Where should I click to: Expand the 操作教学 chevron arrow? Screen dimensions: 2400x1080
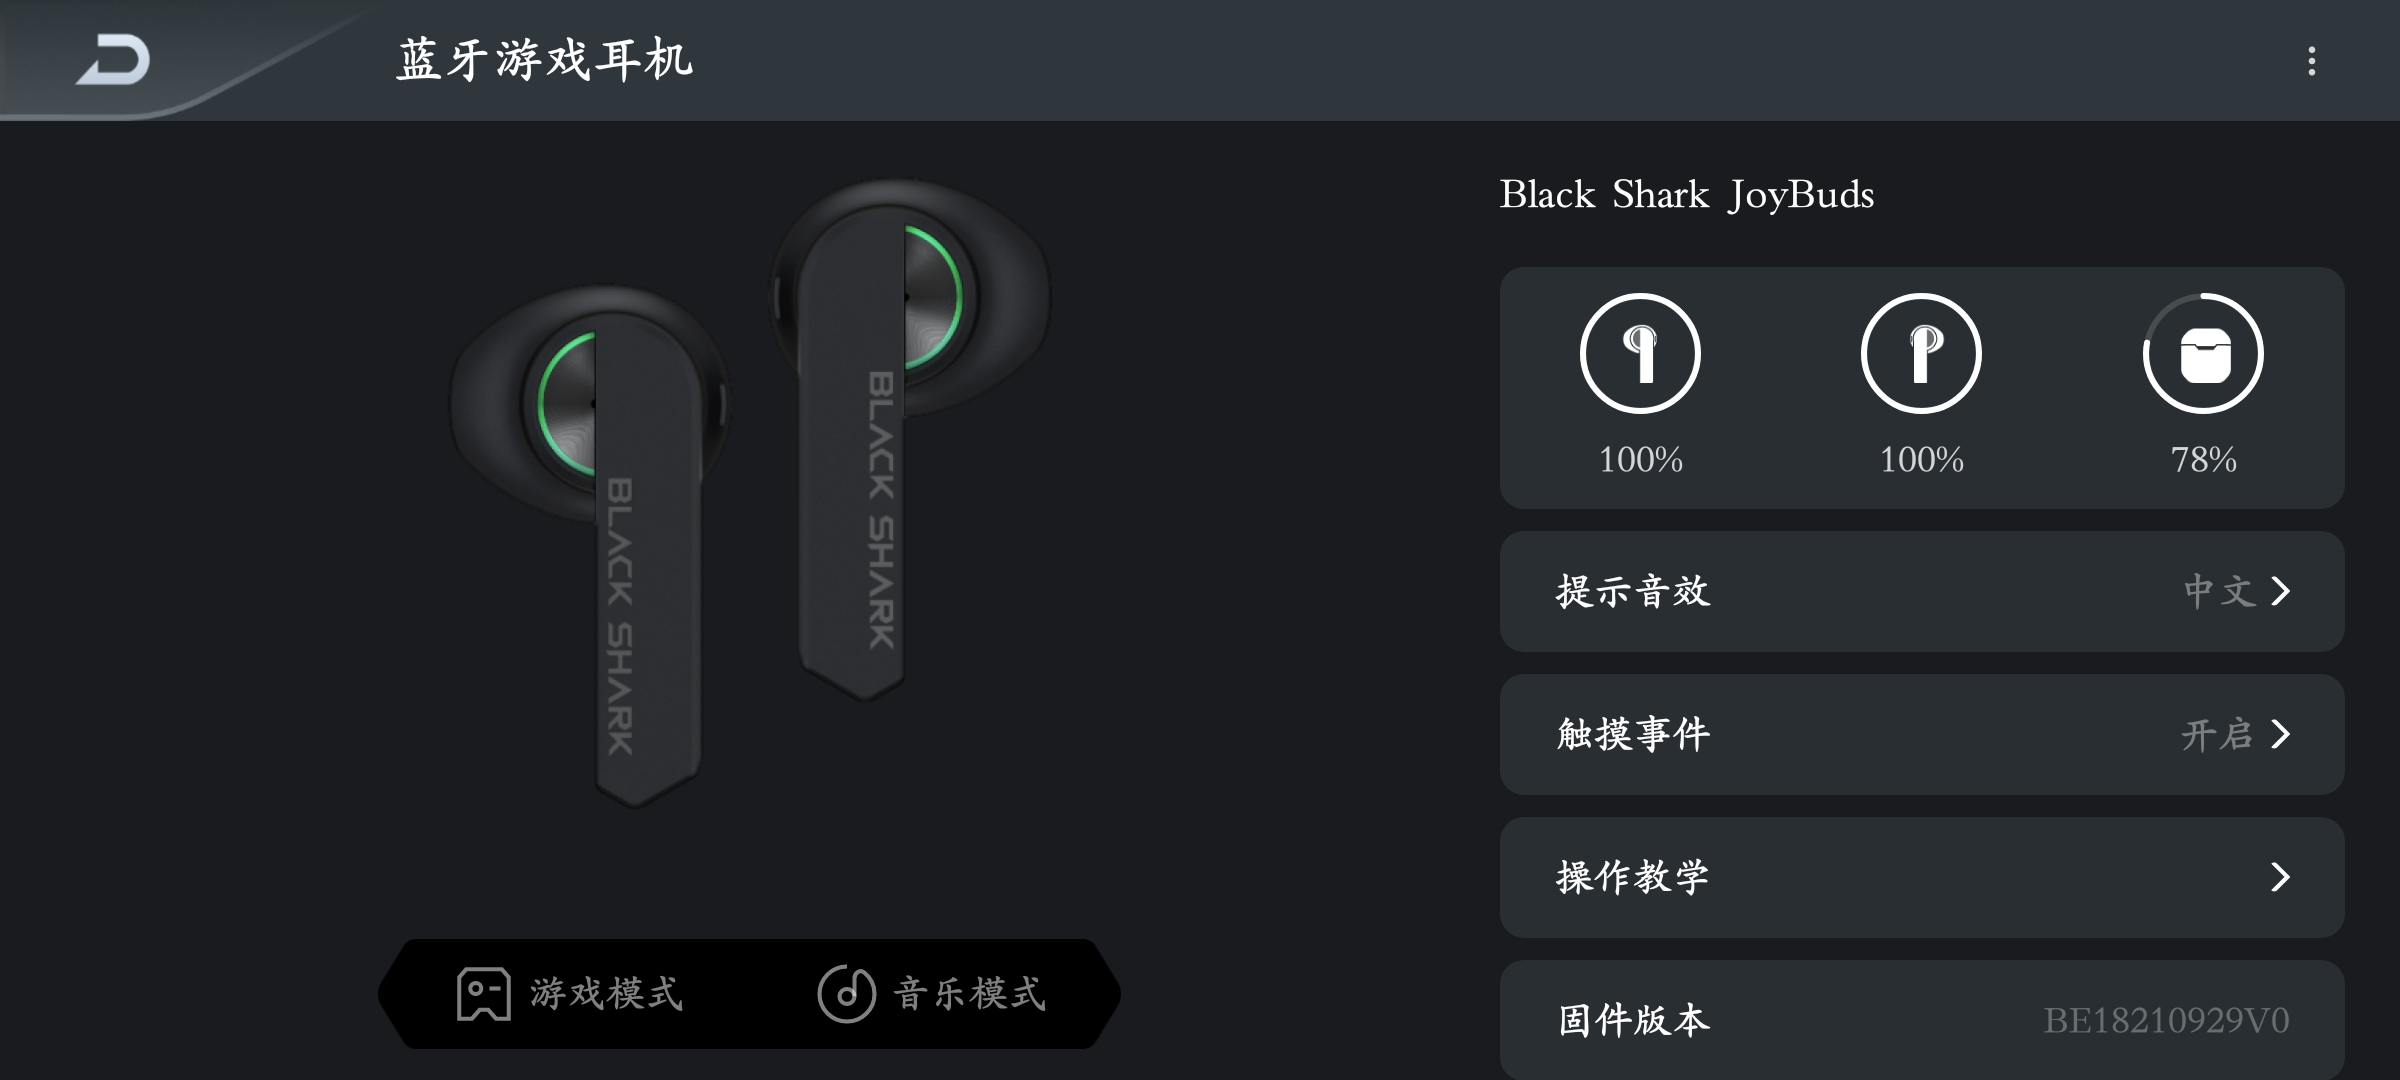point(2280,877)
